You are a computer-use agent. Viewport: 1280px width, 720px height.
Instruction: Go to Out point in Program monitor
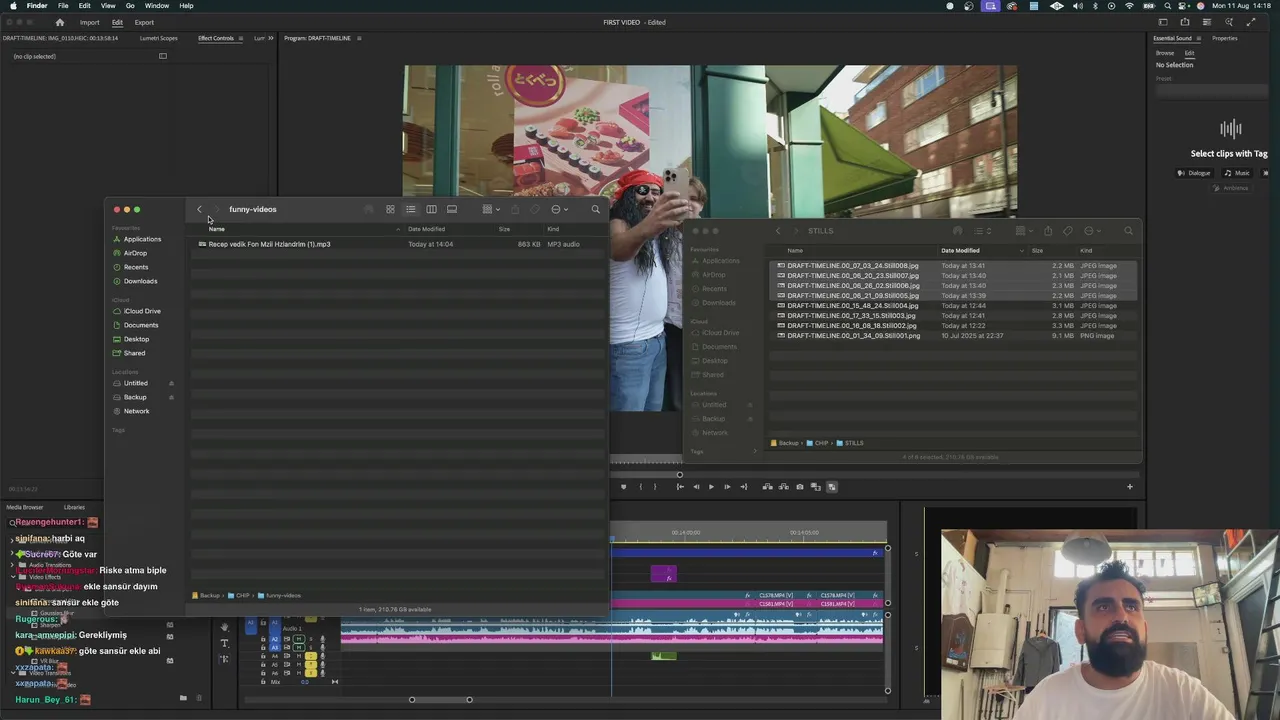click(743, 487)
